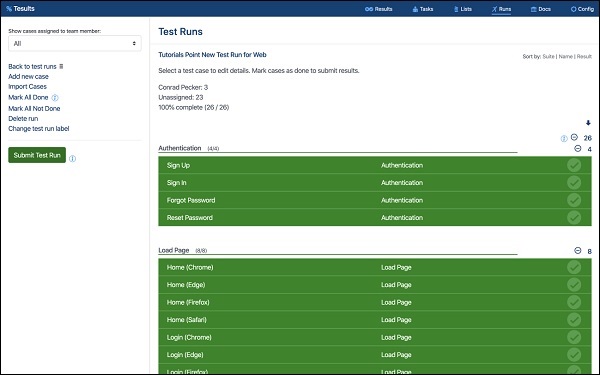Collapse the Load Page suite group

[578, 251]
